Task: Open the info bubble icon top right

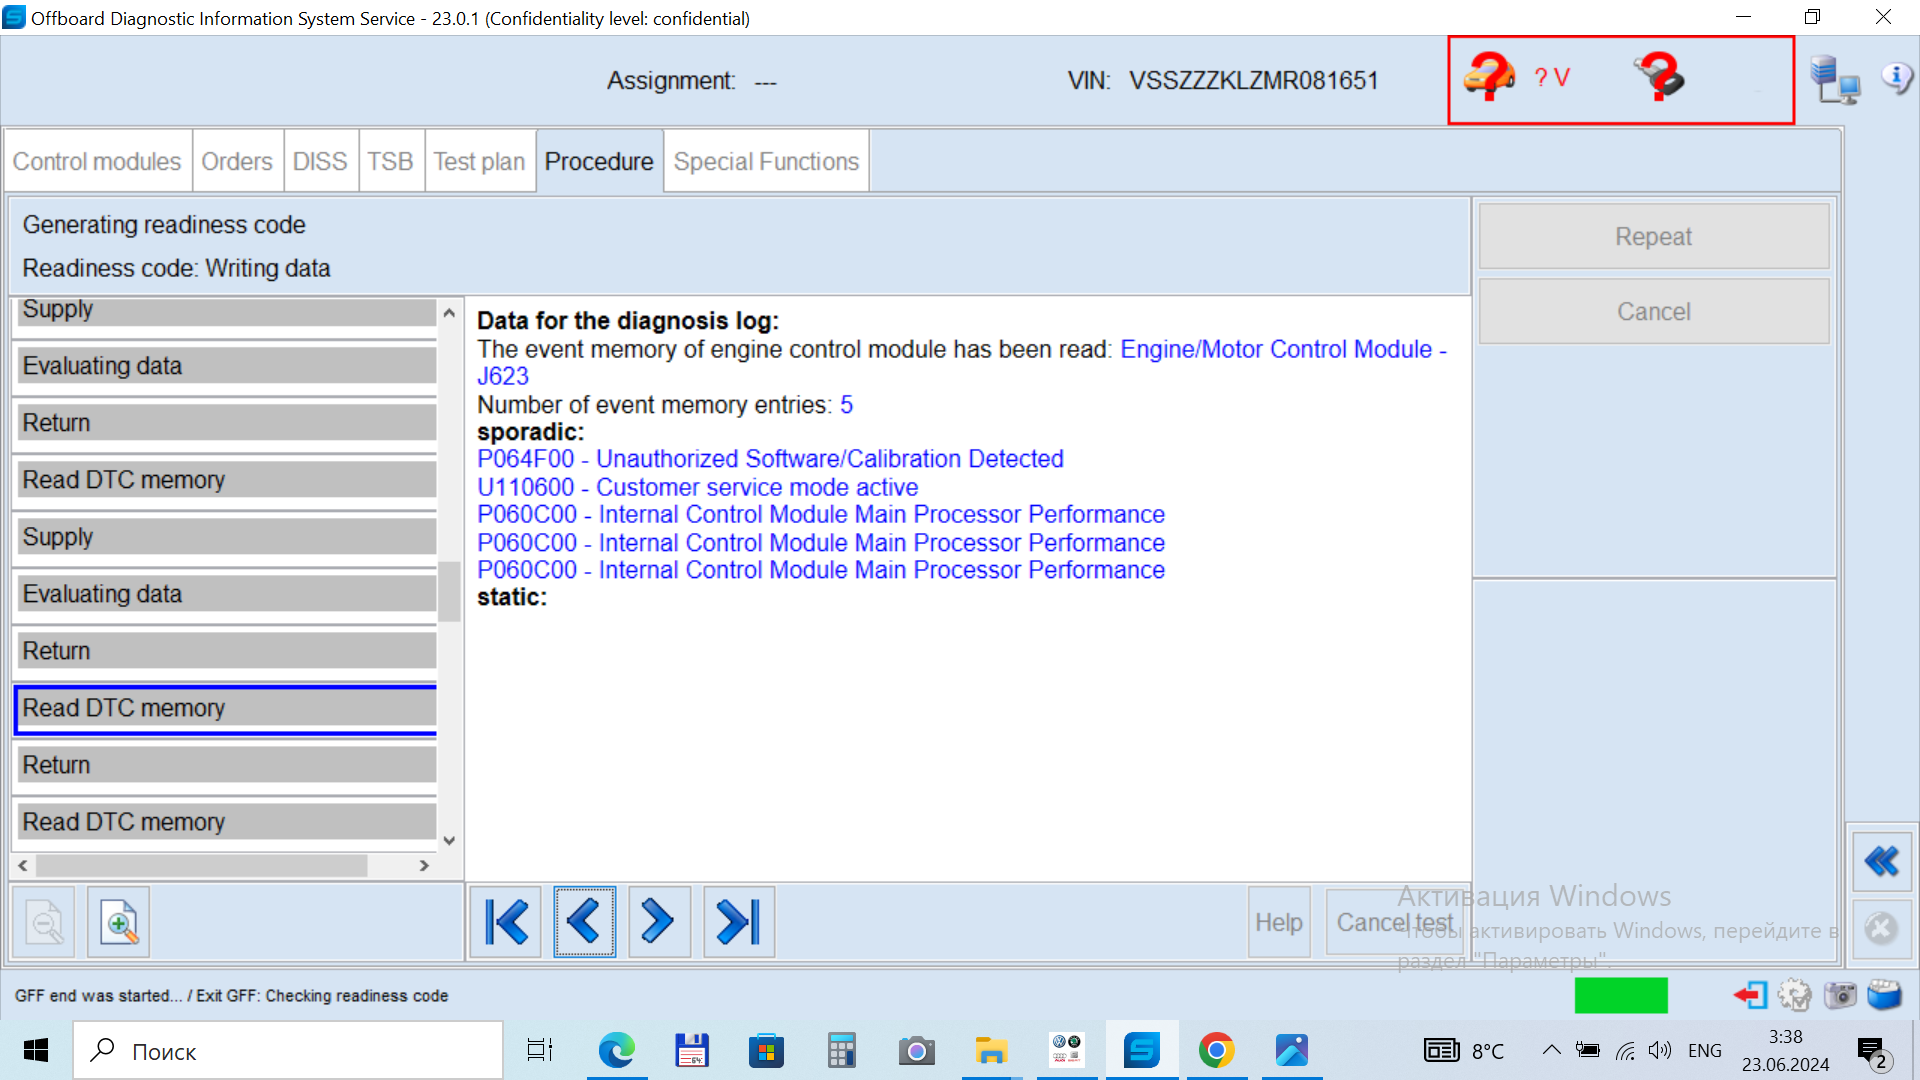Action: 1896,77
